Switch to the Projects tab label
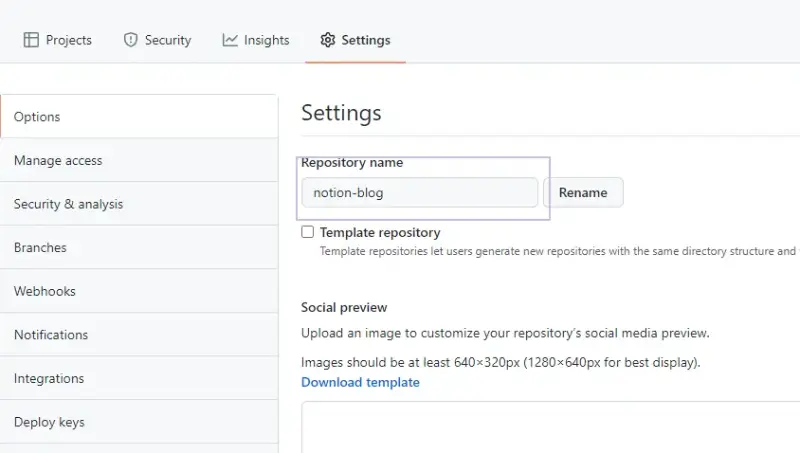The width and height of the screenshot is (800, 453). (x=68, y=40)
